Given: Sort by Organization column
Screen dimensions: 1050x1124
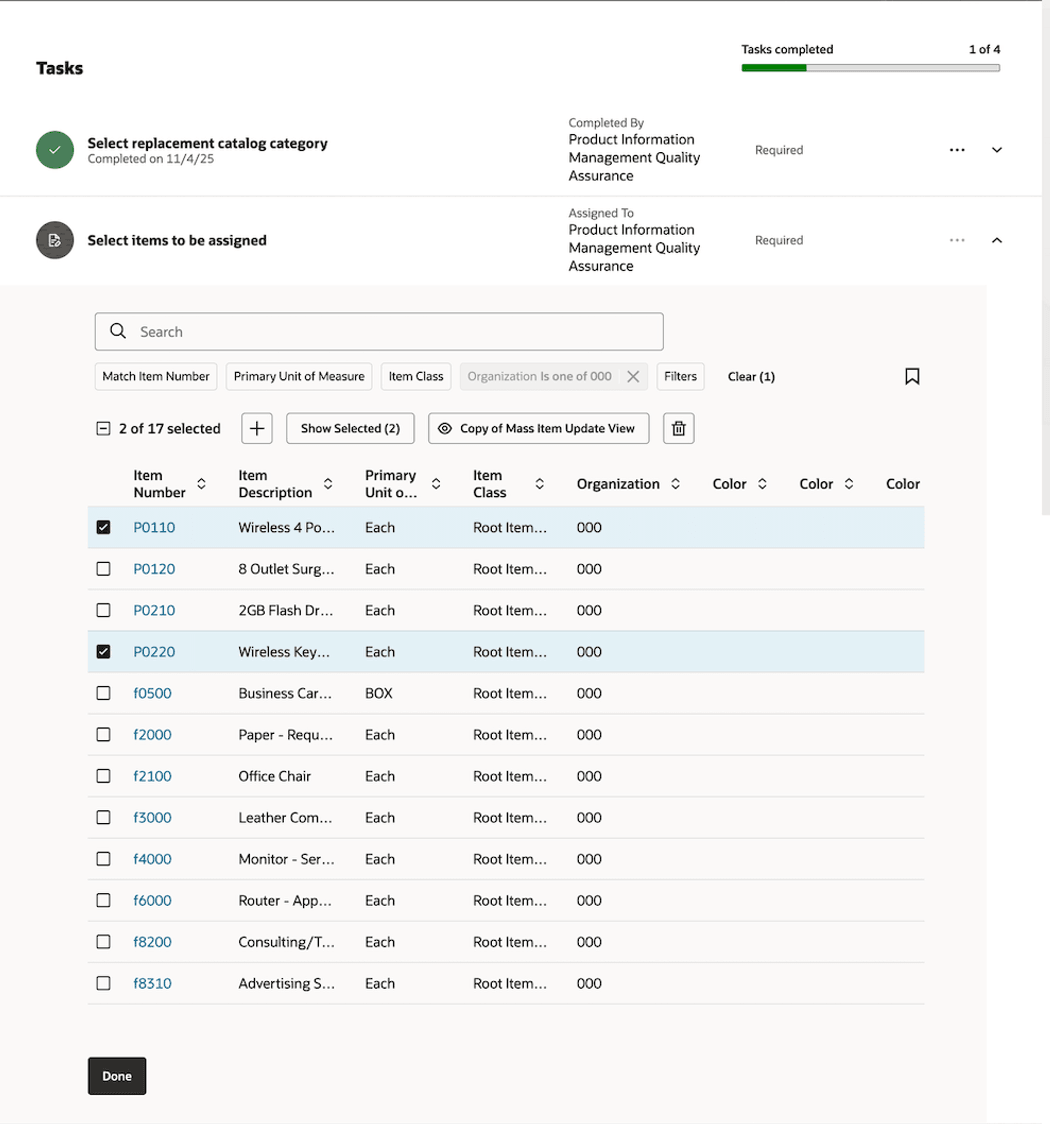Looking at the screenshot, I should (x=675, y=484).
